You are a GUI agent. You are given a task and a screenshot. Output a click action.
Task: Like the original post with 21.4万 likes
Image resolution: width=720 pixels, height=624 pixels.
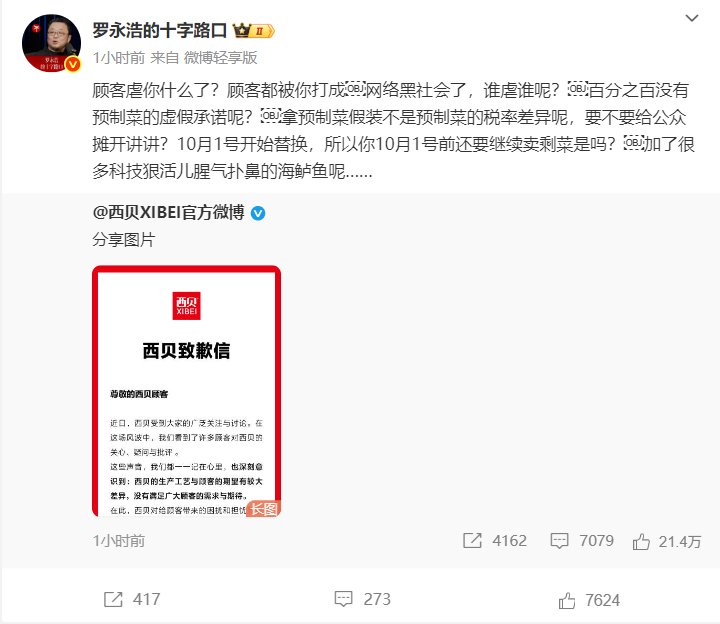[x=641, y=542]
